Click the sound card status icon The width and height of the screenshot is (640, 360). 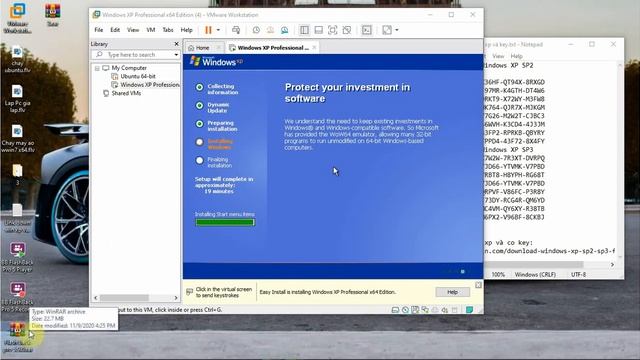[x=445, y=310]
